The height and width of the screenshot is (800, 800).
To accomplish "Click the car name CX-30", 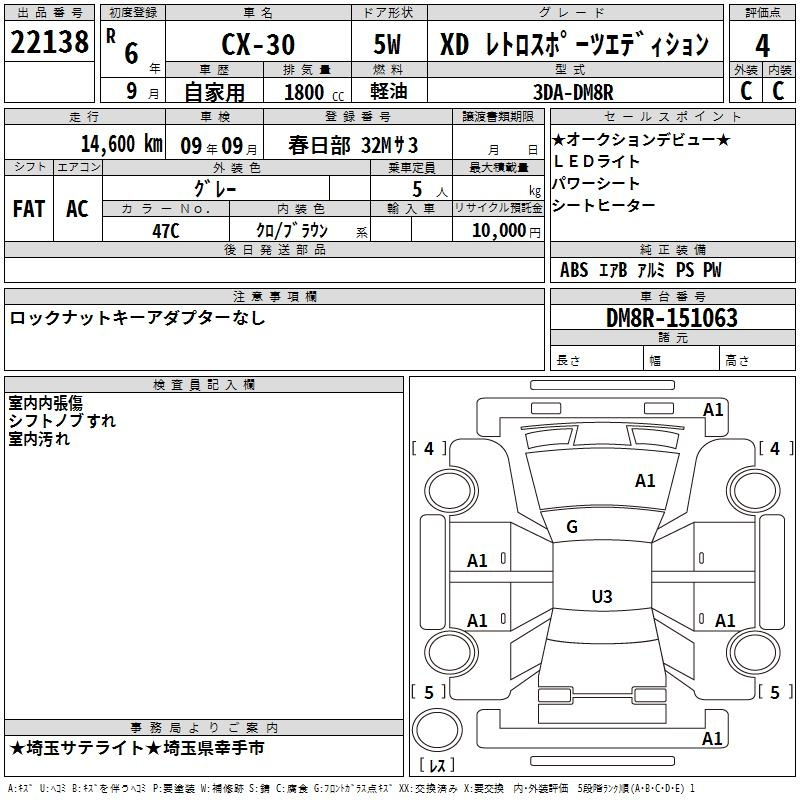I will click(255, 46).
